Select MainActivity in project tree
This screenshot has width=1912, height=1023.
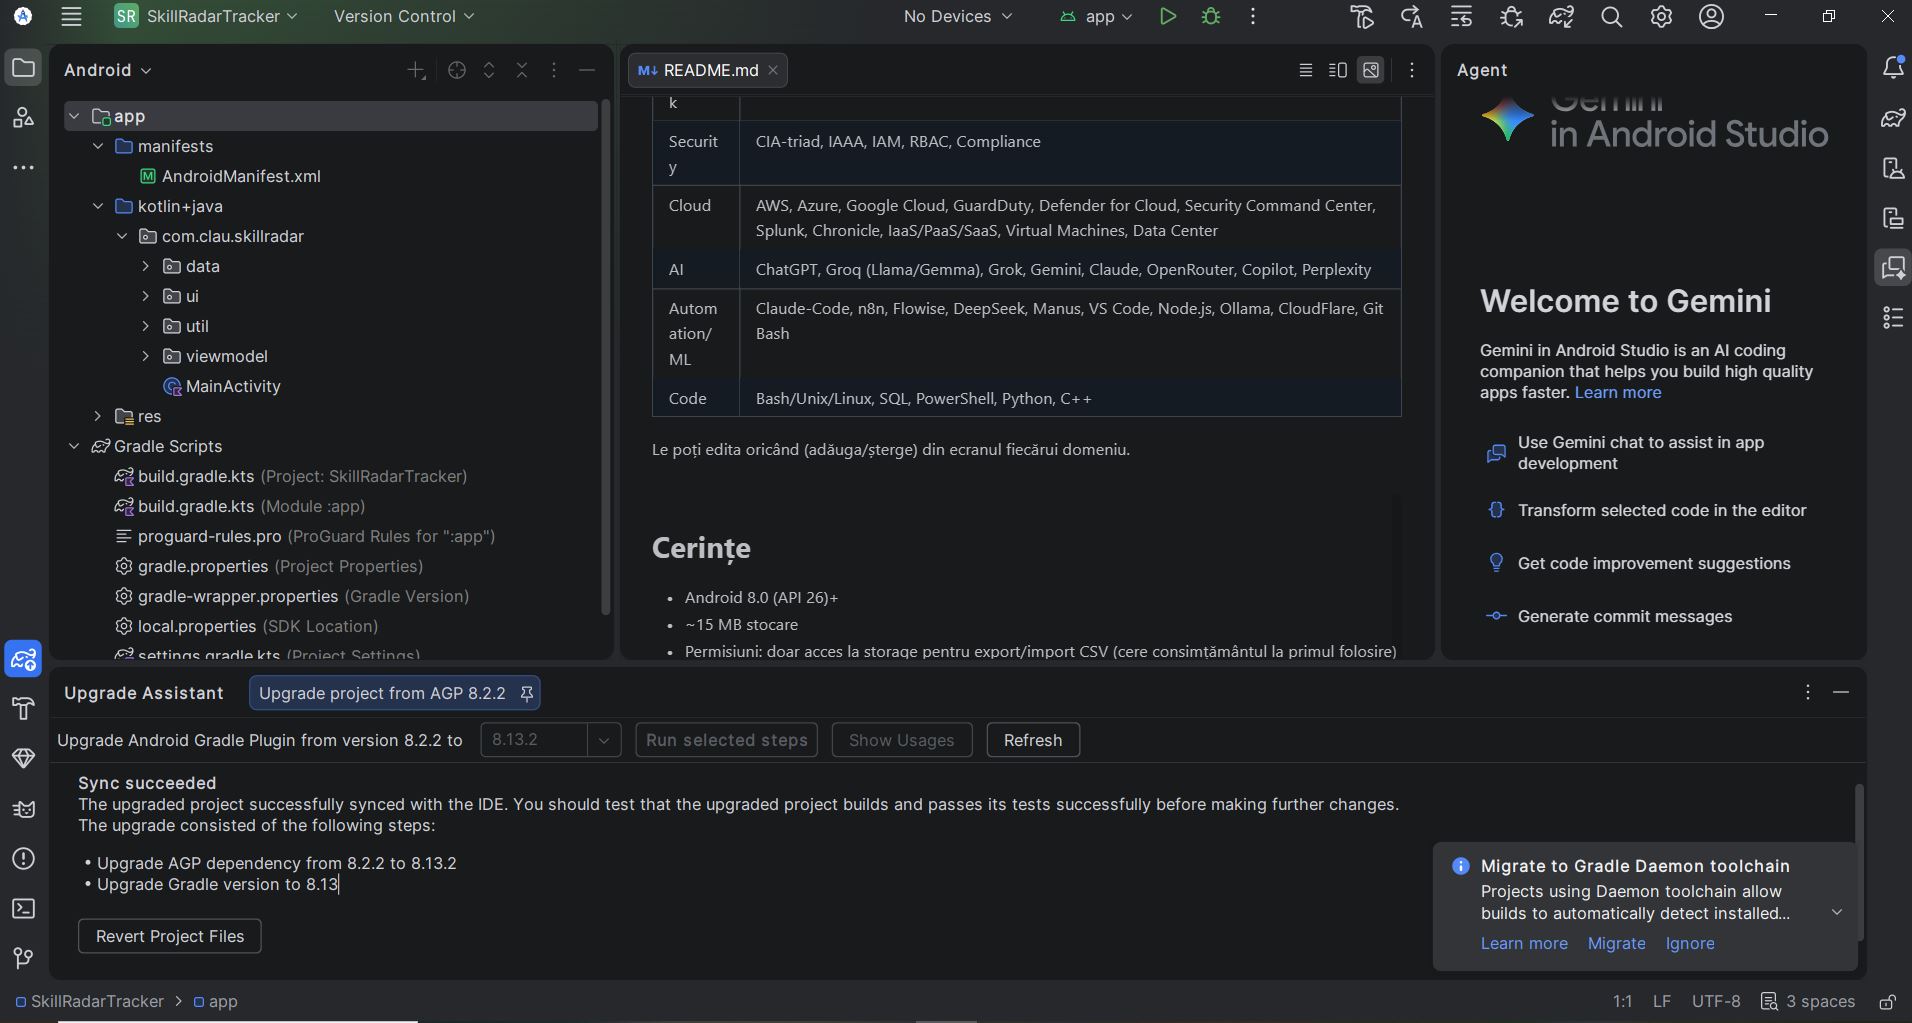pyautogui.click(x=233, y=386)
